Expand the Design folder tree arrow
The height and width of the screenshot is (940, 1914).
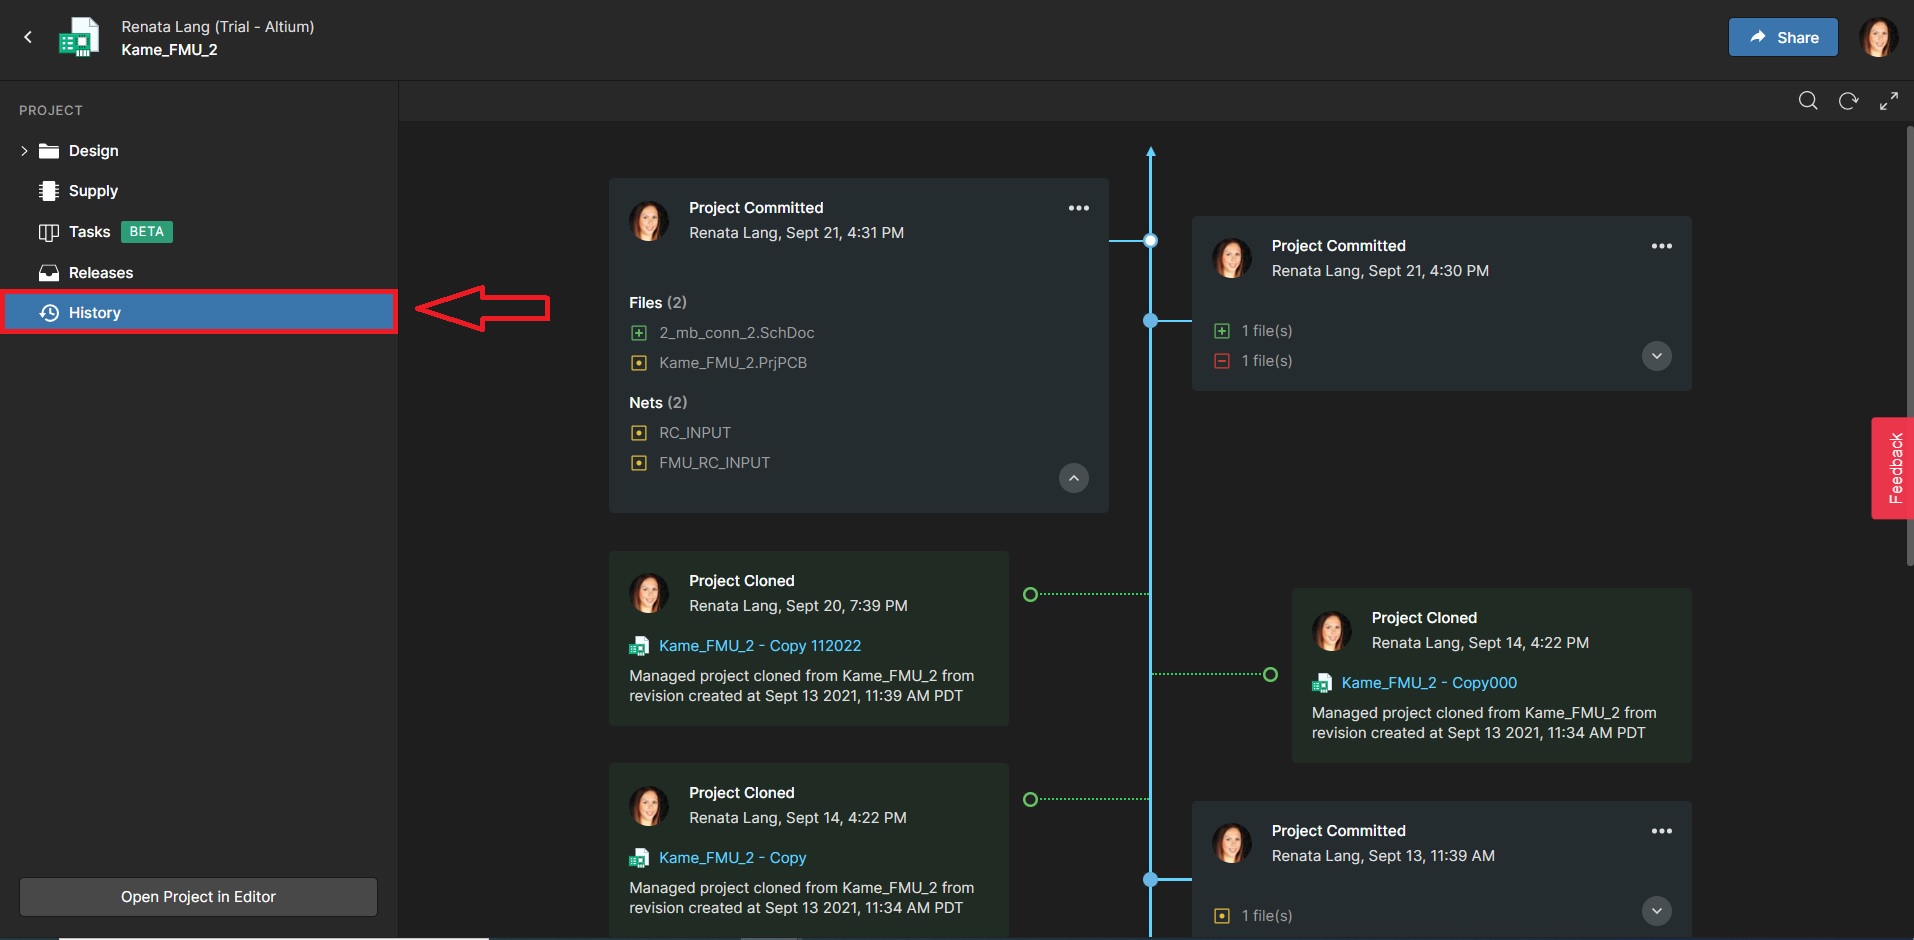click(24, 151)
